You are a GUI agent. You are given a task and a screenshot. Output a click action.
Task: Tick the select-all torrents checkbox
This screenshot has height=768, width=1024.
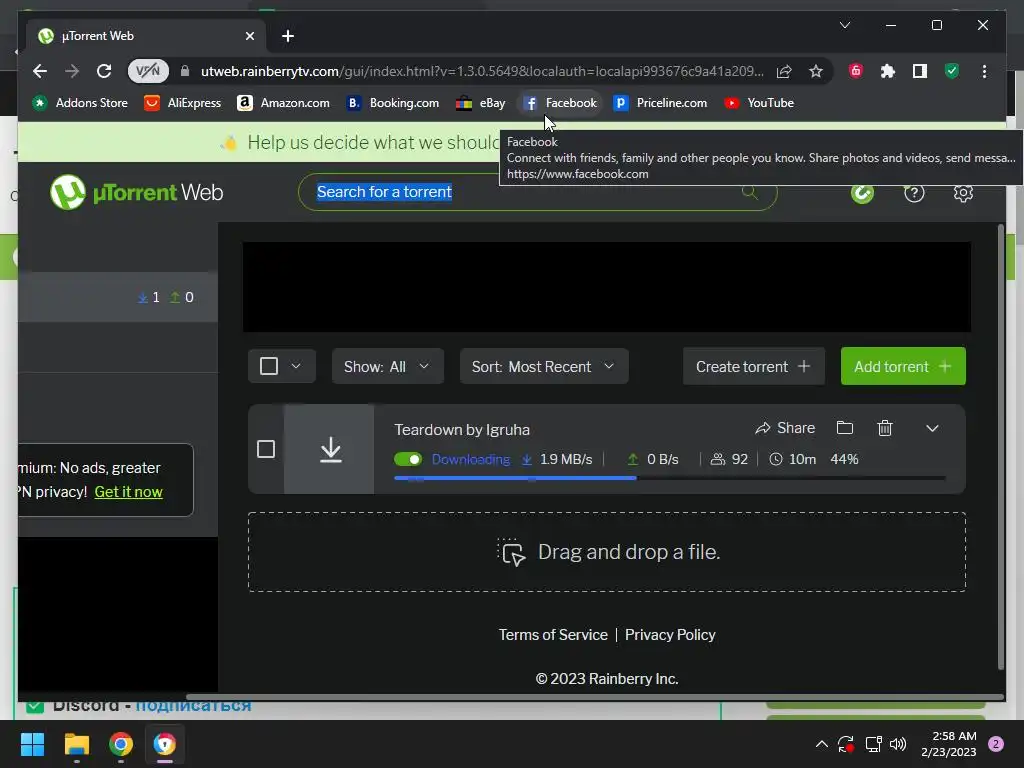269,366
